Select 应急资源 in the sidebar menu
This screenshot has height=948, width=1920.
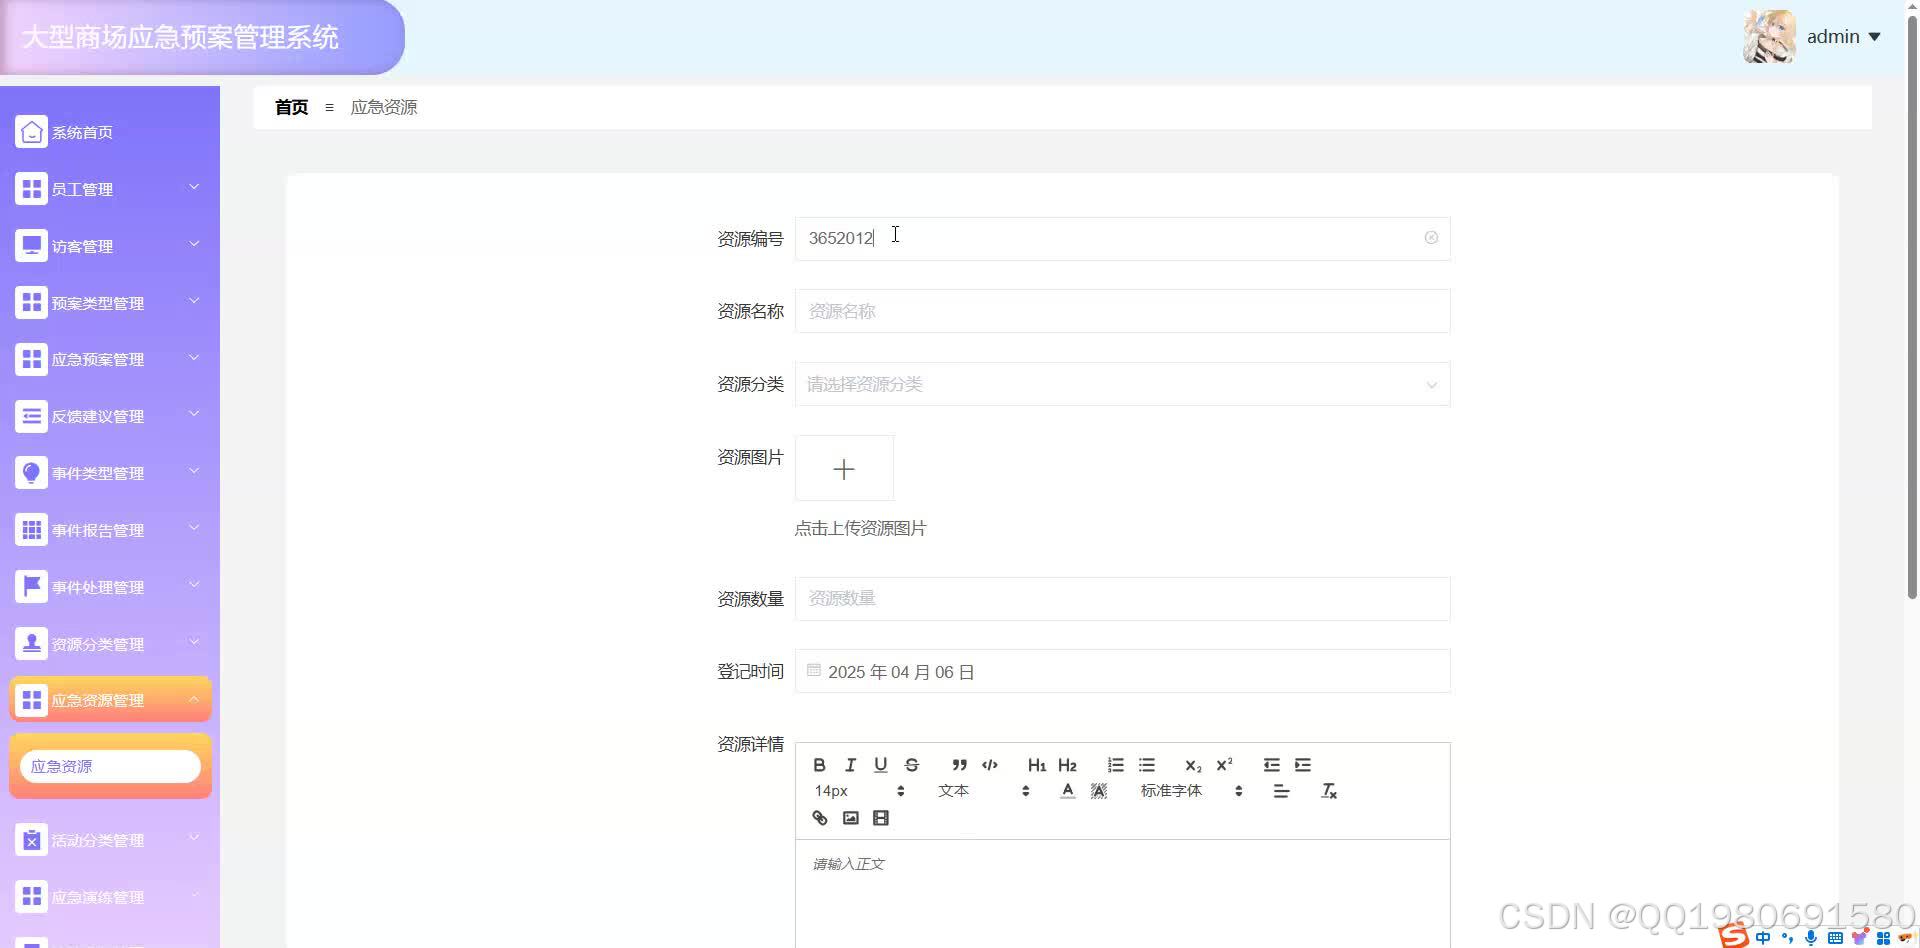pos(110,765)
